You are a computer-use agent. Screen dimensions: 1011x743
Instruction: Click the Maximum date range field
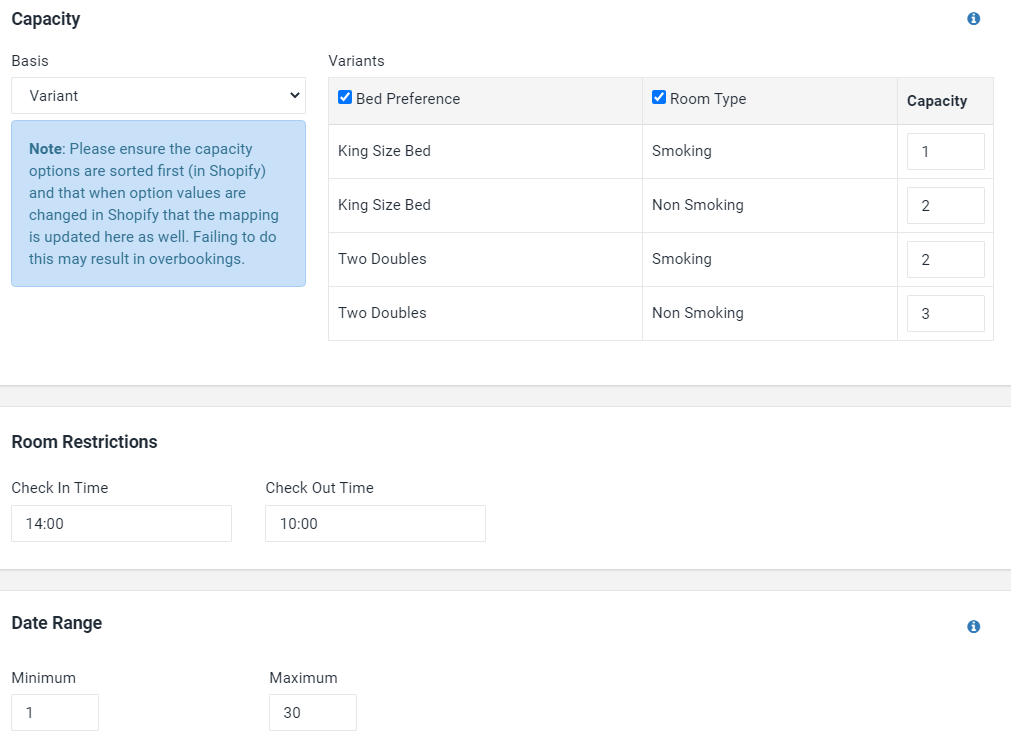[x=313, y=712]
